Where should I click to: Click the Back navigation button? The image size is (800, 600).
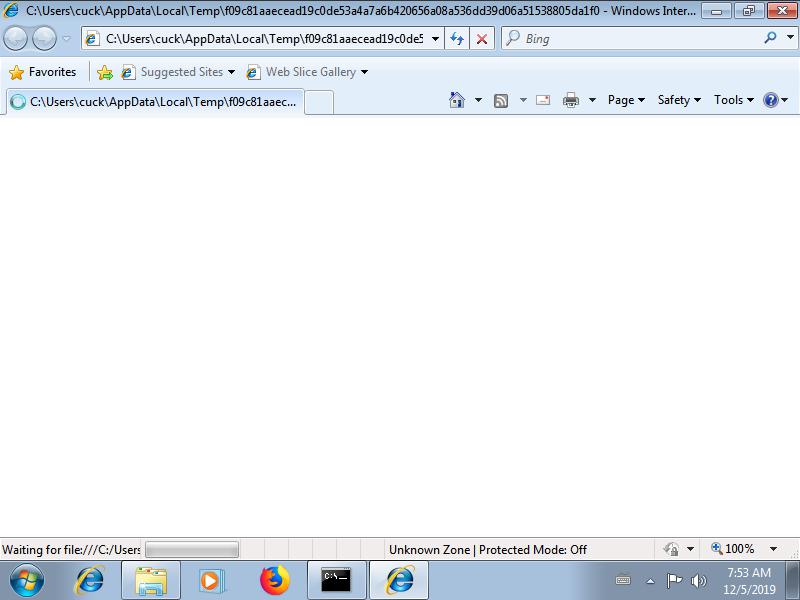pos(15,39)
